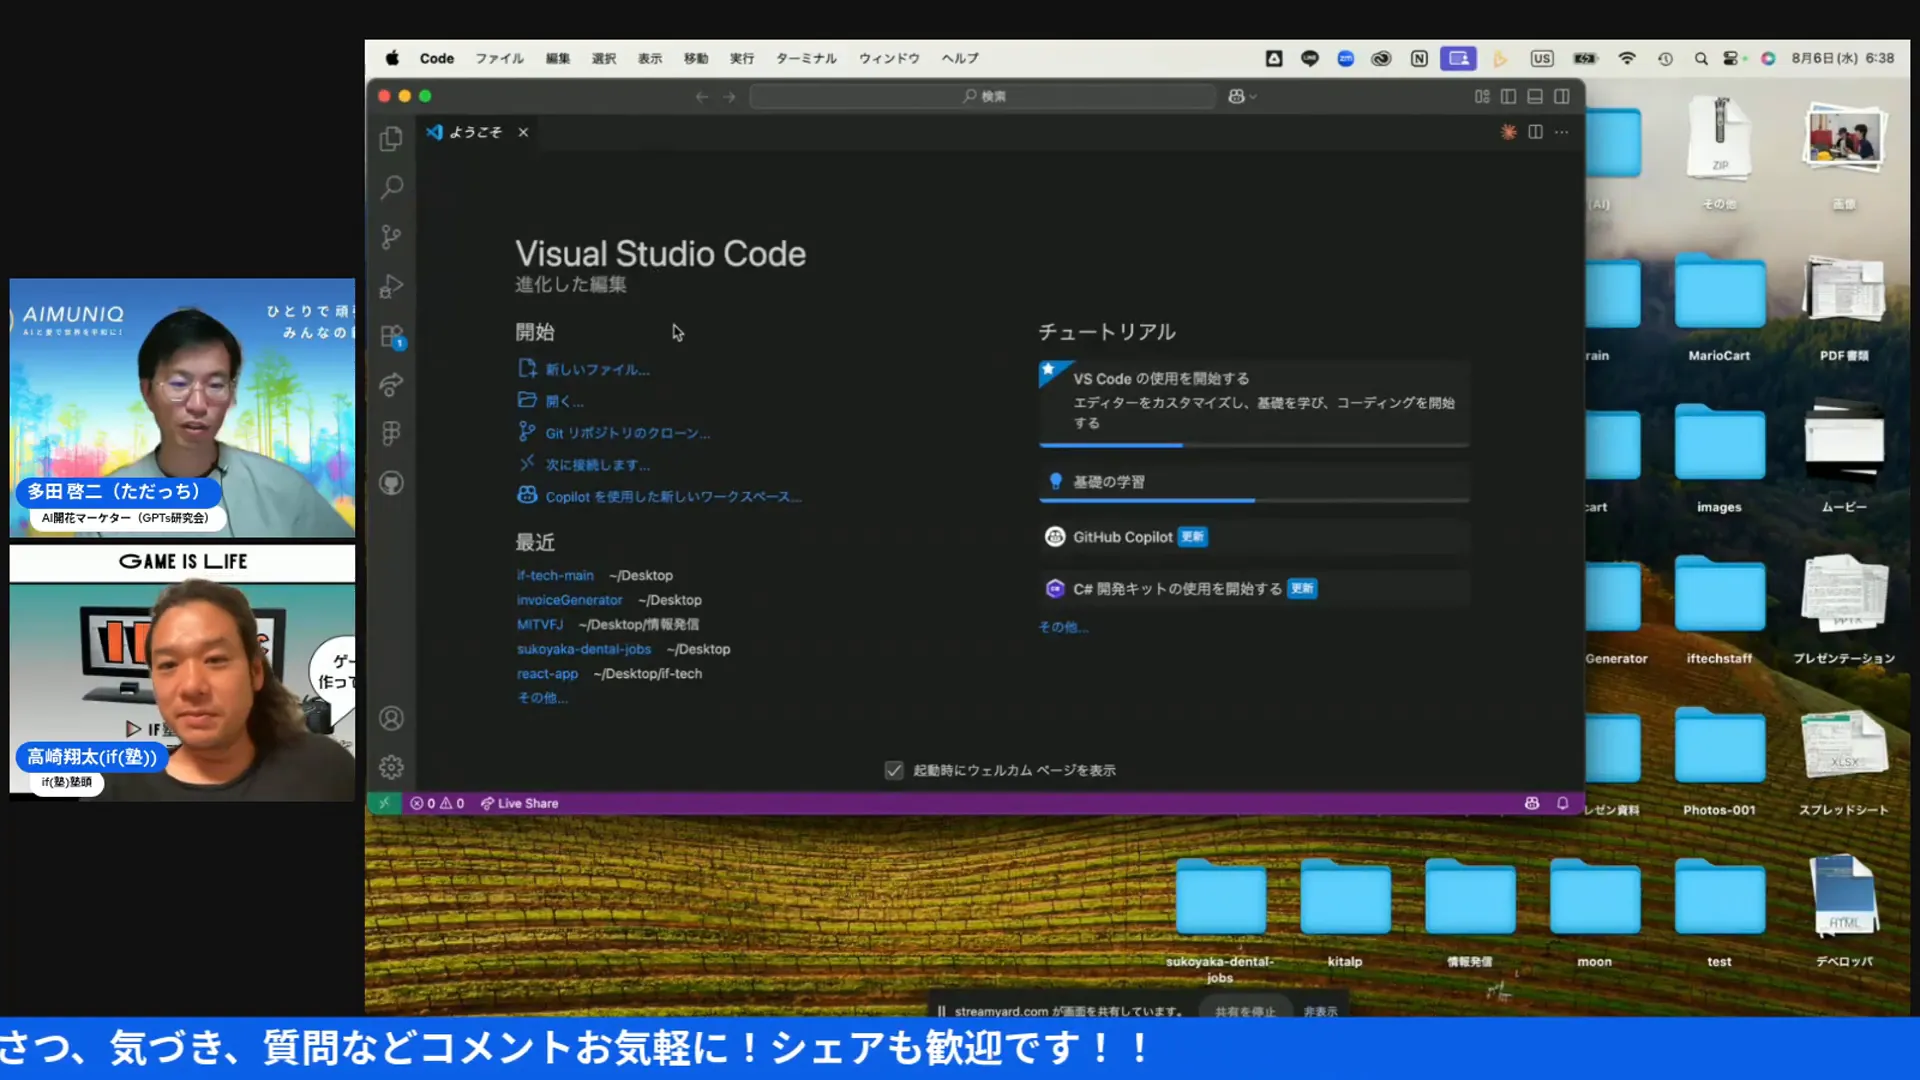Open the GitHub view in activity bar
This screenshot has width=1920, height=1080.
tap(391, 483)
